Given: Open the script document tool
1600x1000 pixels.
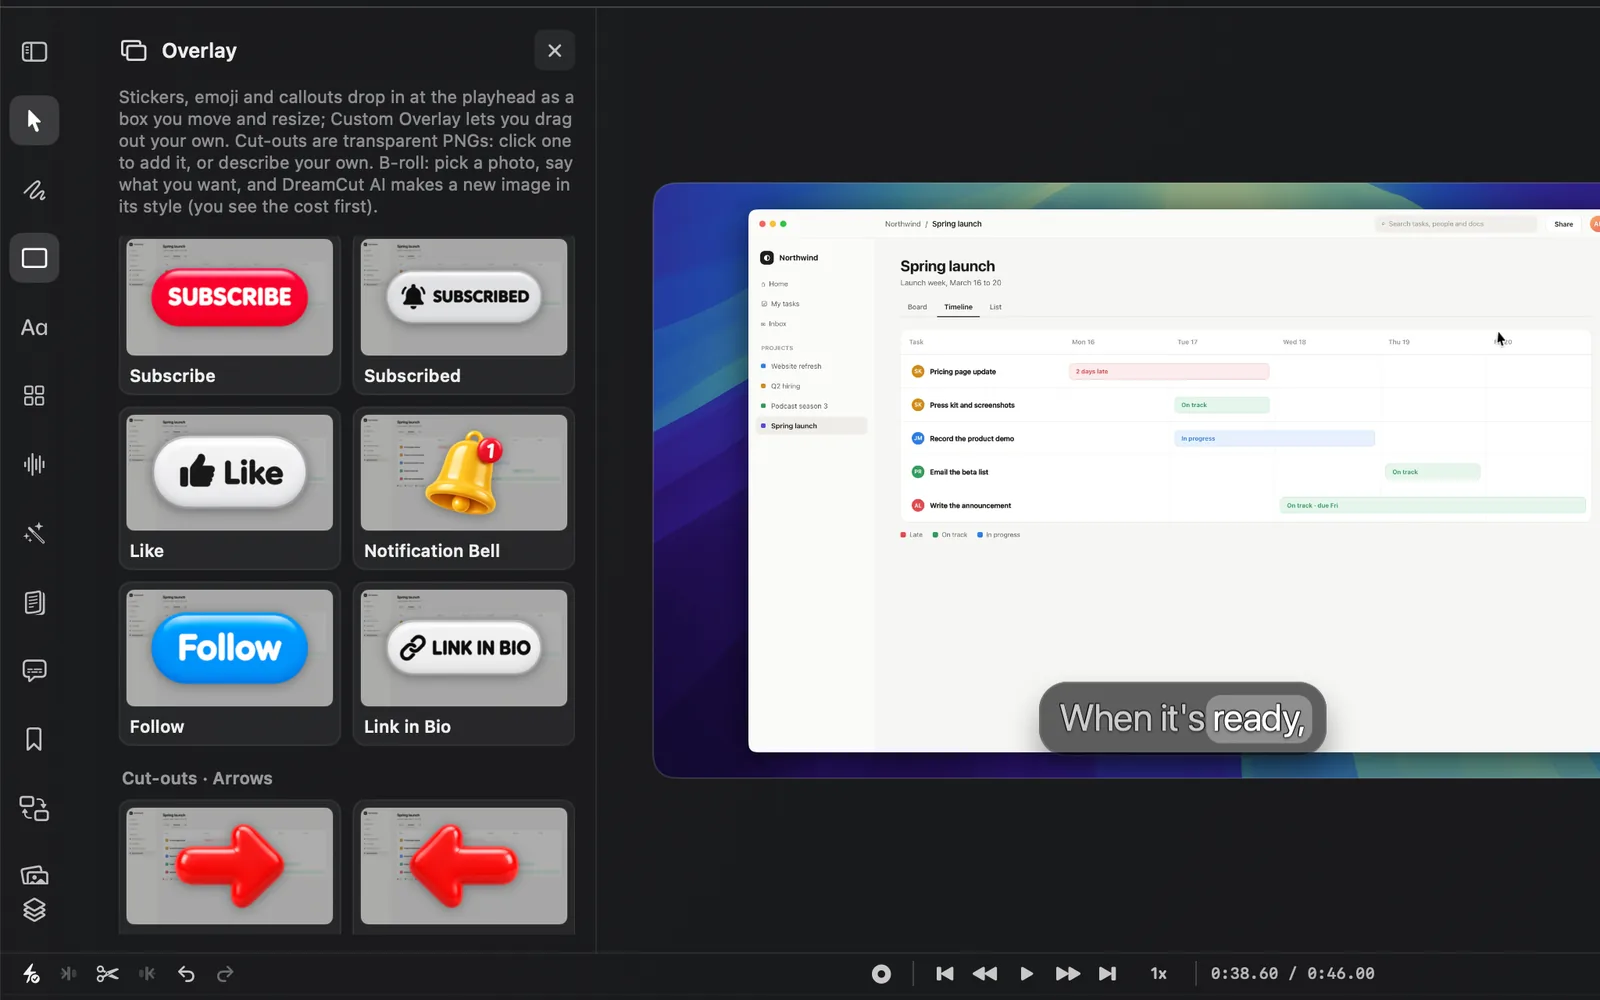Looking at the screenshot, I should point(34,602).
